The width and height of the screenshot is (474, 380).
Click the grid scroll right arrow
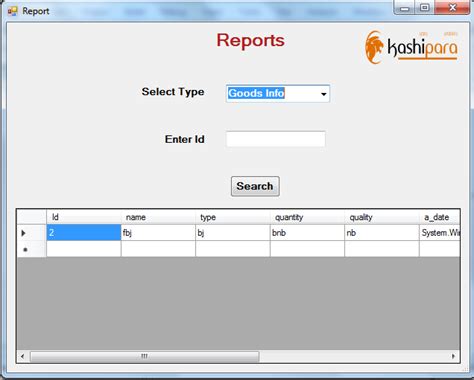click(x=453, y=356)
